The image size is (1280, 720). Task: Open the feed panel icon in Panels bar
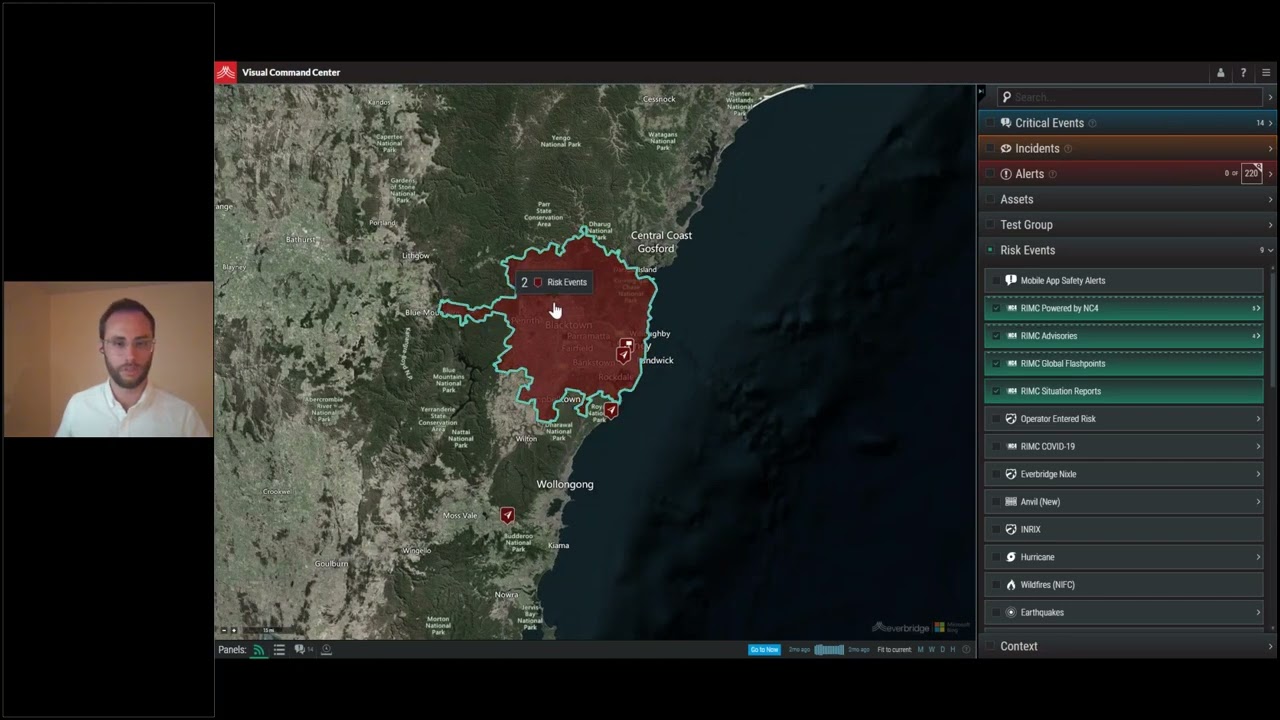tap(258, 650)
